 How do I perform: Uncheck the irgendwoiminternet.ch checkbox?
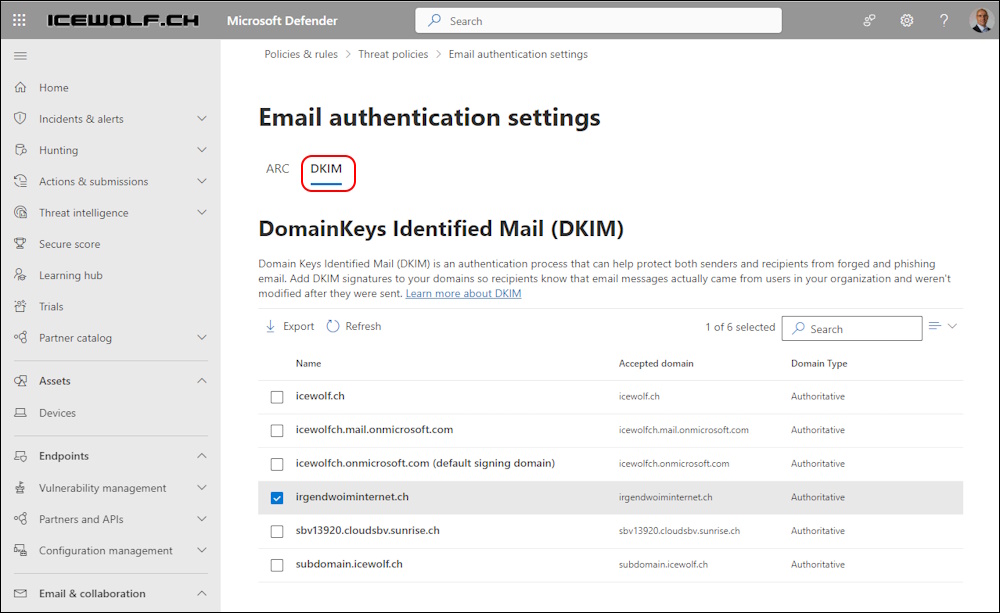277,498
